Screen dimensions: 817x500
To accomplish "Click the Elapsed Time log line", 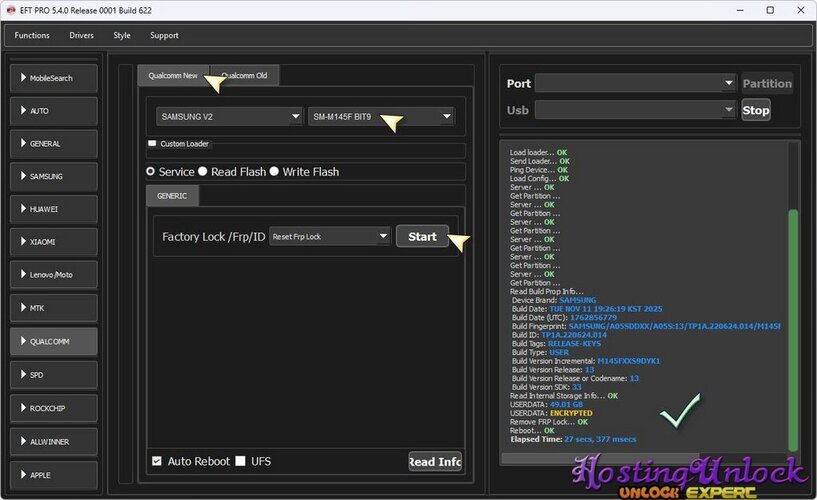I will point(573,439).
